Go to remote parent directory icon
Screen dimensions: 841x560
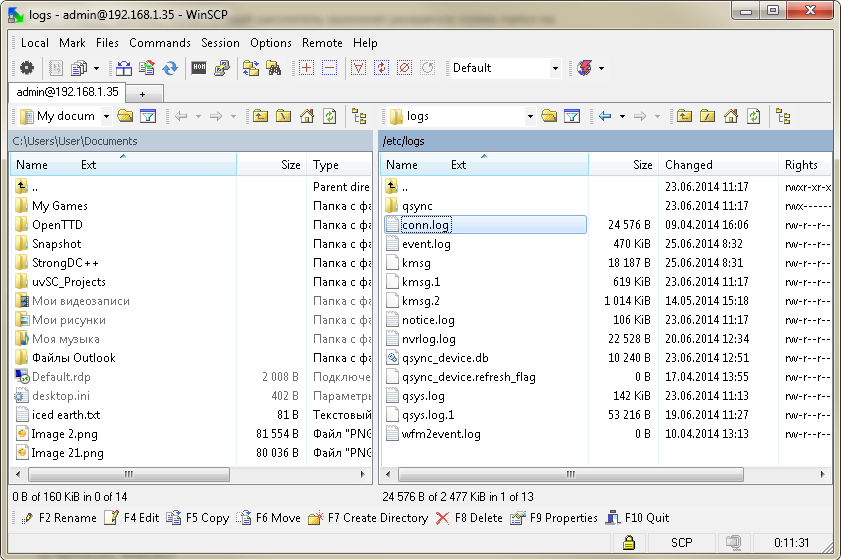(x=684, y=116)
